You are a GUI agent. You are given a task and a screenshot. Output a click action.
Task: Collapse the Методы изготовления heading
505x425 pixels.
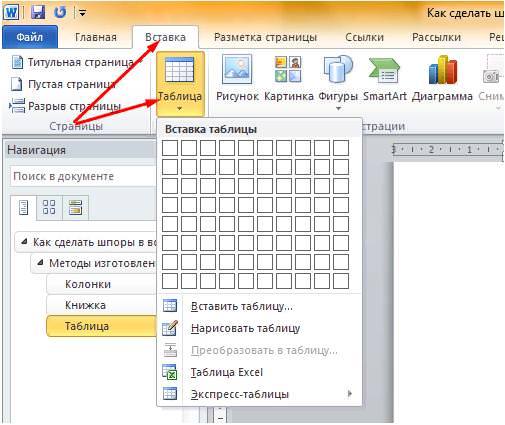40,262
